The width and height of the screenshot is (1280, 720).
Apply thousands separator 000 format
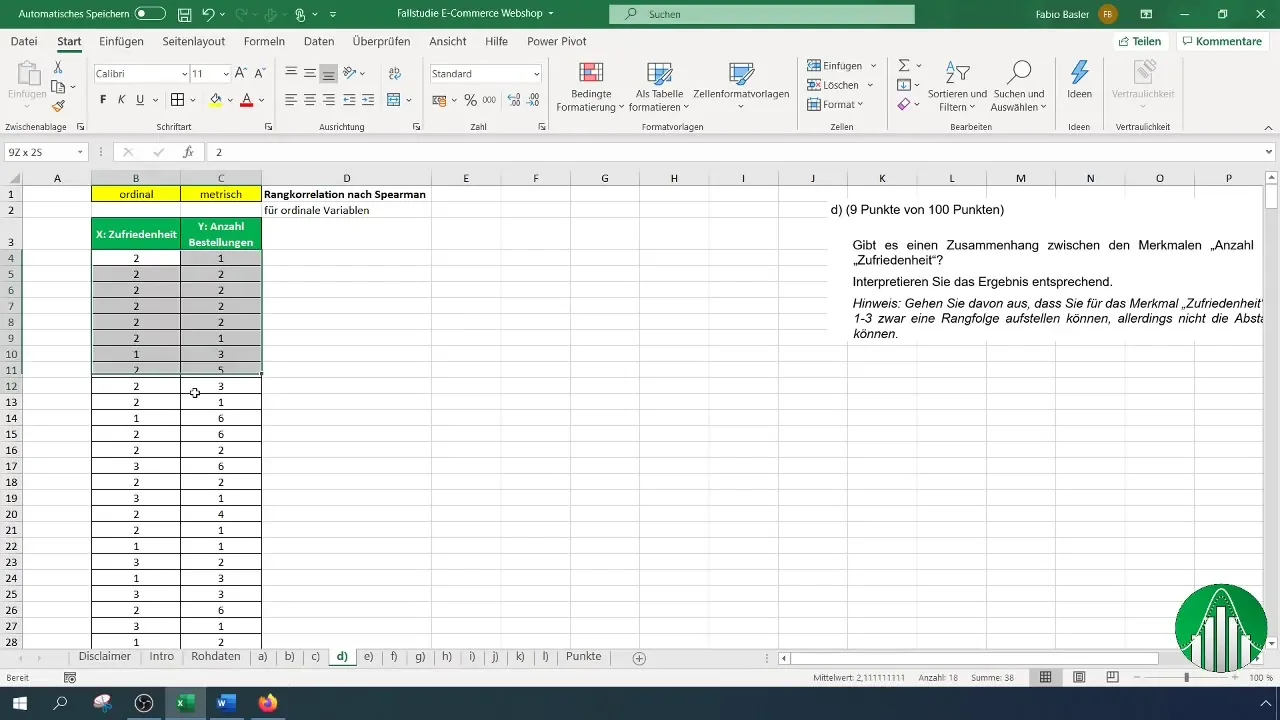pos(489,100)
